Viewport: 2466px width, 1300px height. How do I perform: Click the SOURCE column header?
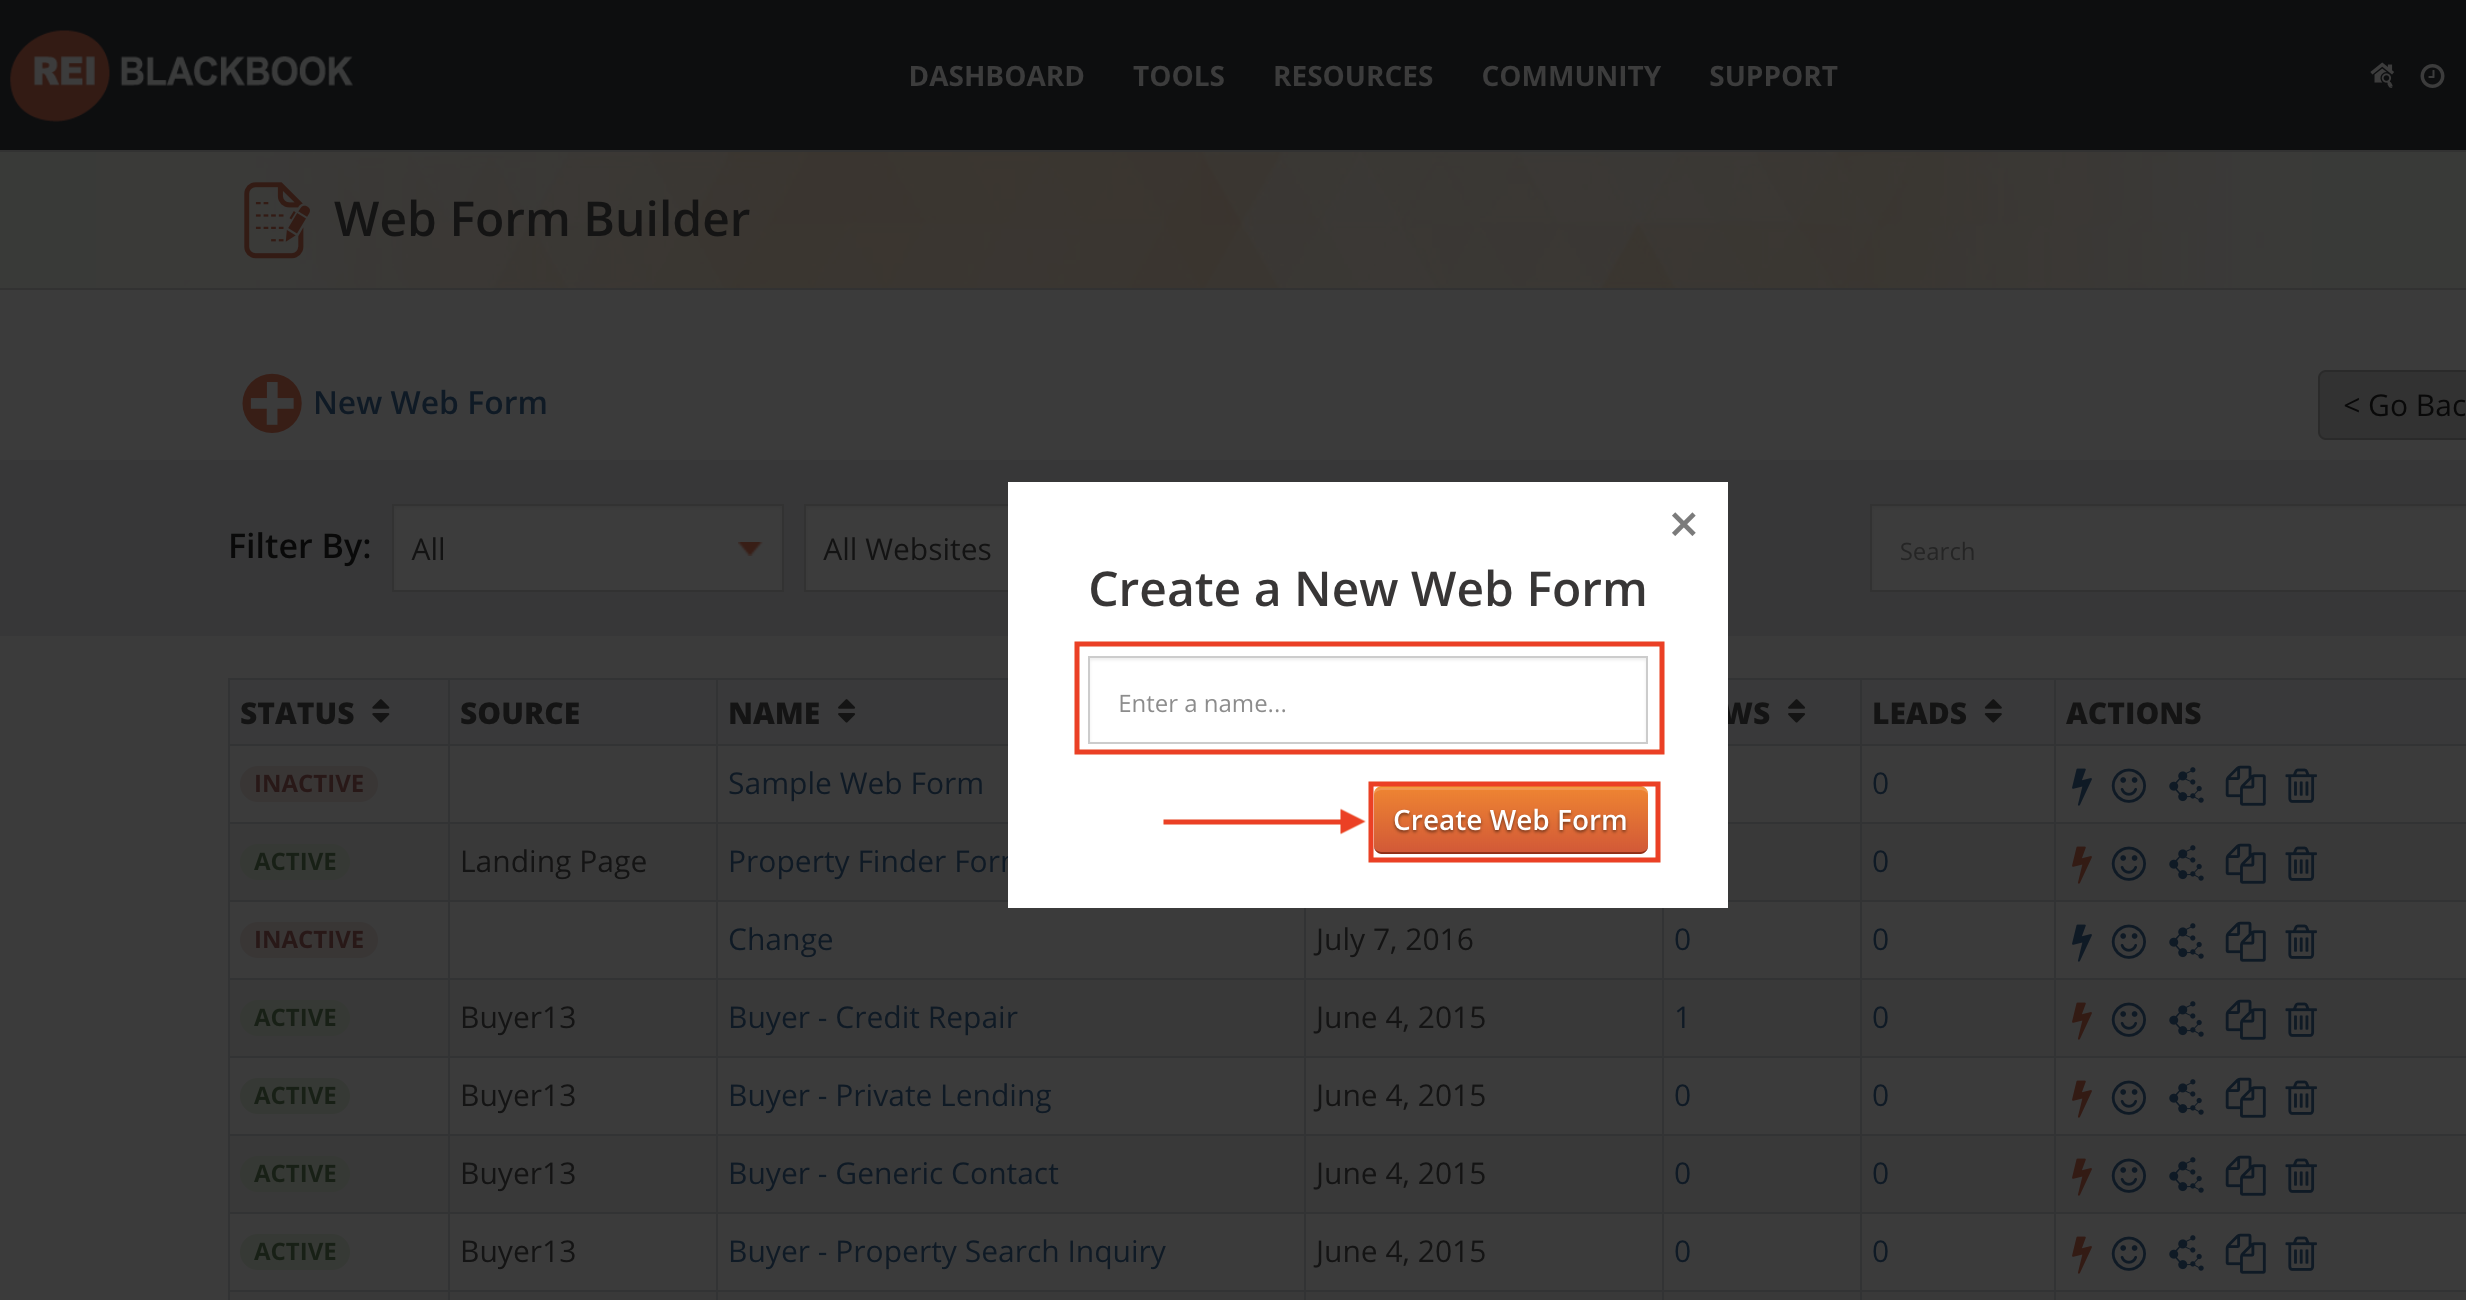(x=519, y=712)
